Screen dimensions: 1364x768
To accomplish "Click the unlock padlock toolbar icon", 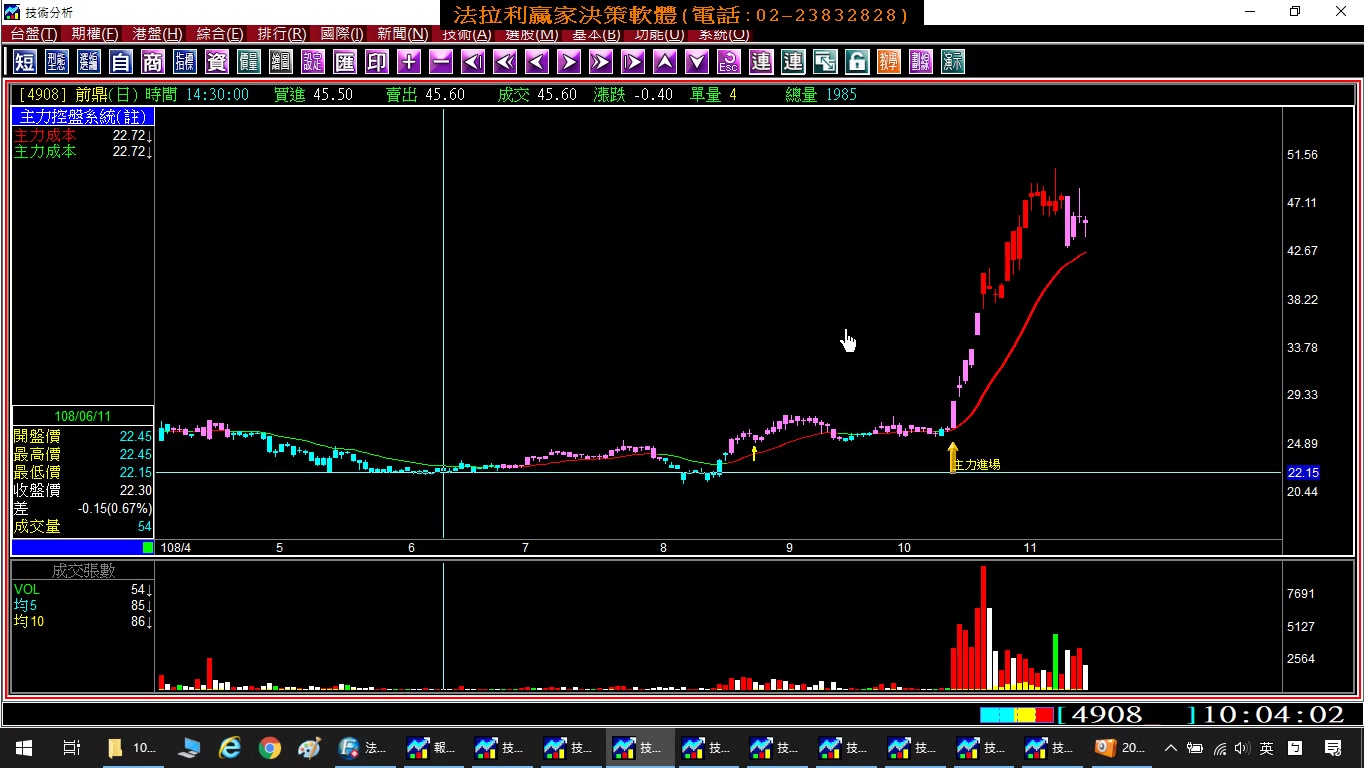I will 857,62.
